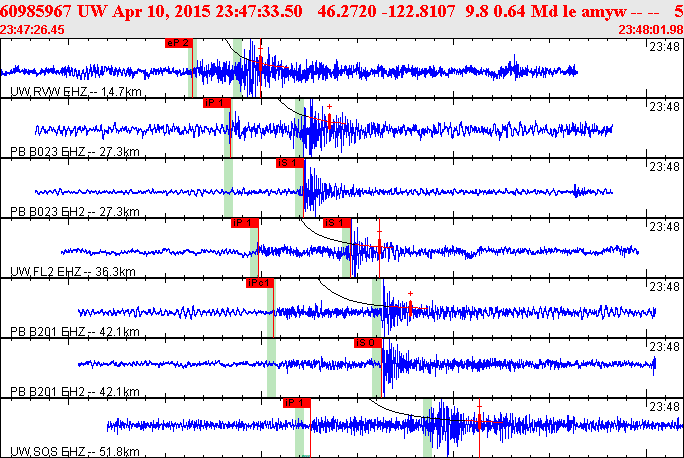Click the 23:48 time tick label on B201 EH2 trace
Screen dimensions: 684x458
pos(664,347)
